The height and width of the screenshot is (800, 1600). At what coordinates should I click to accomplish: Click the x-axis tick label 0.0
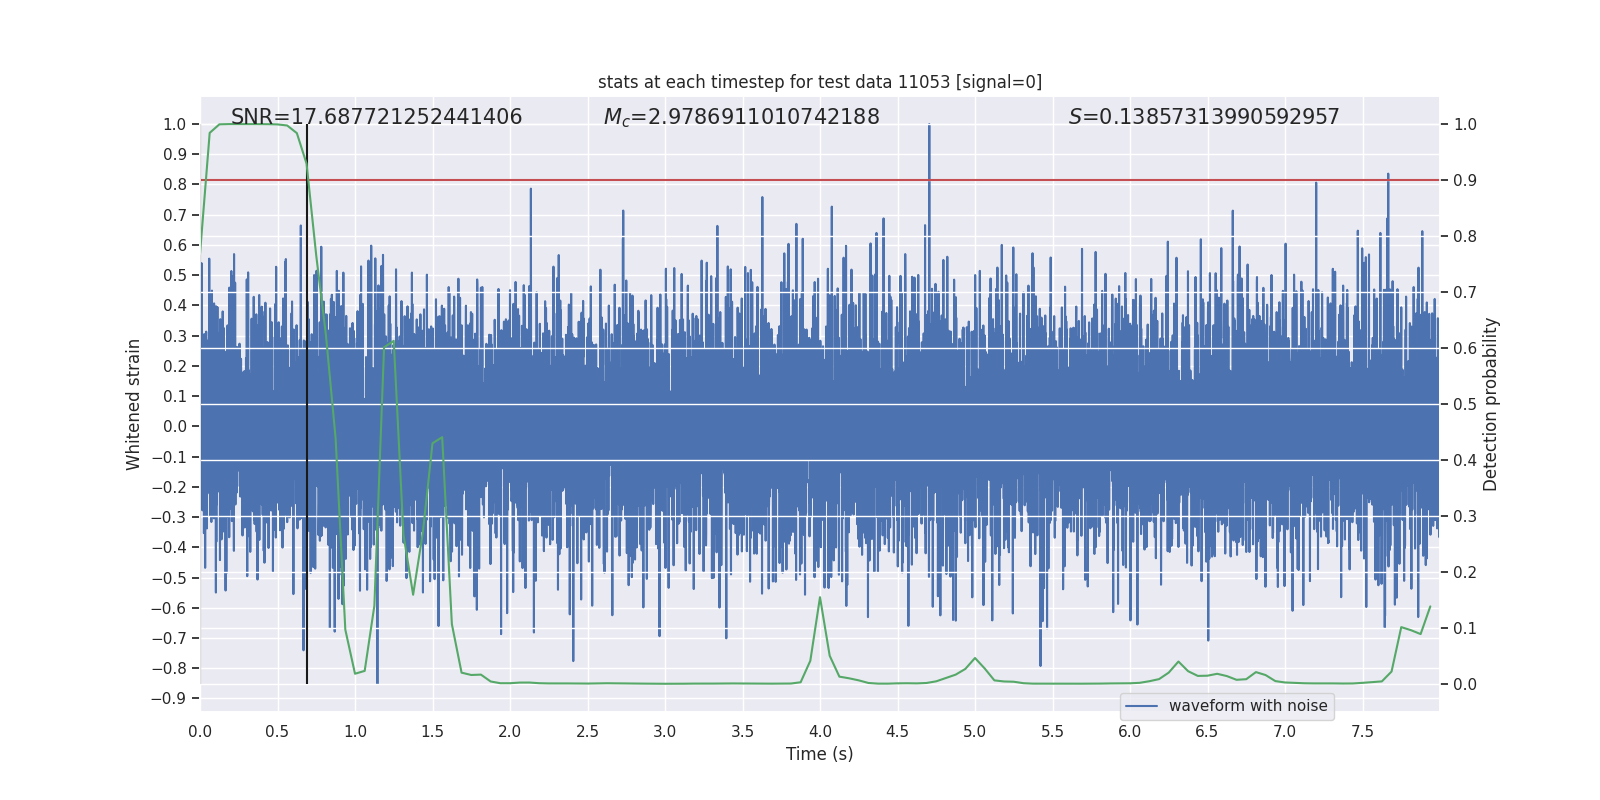(200, 731)
